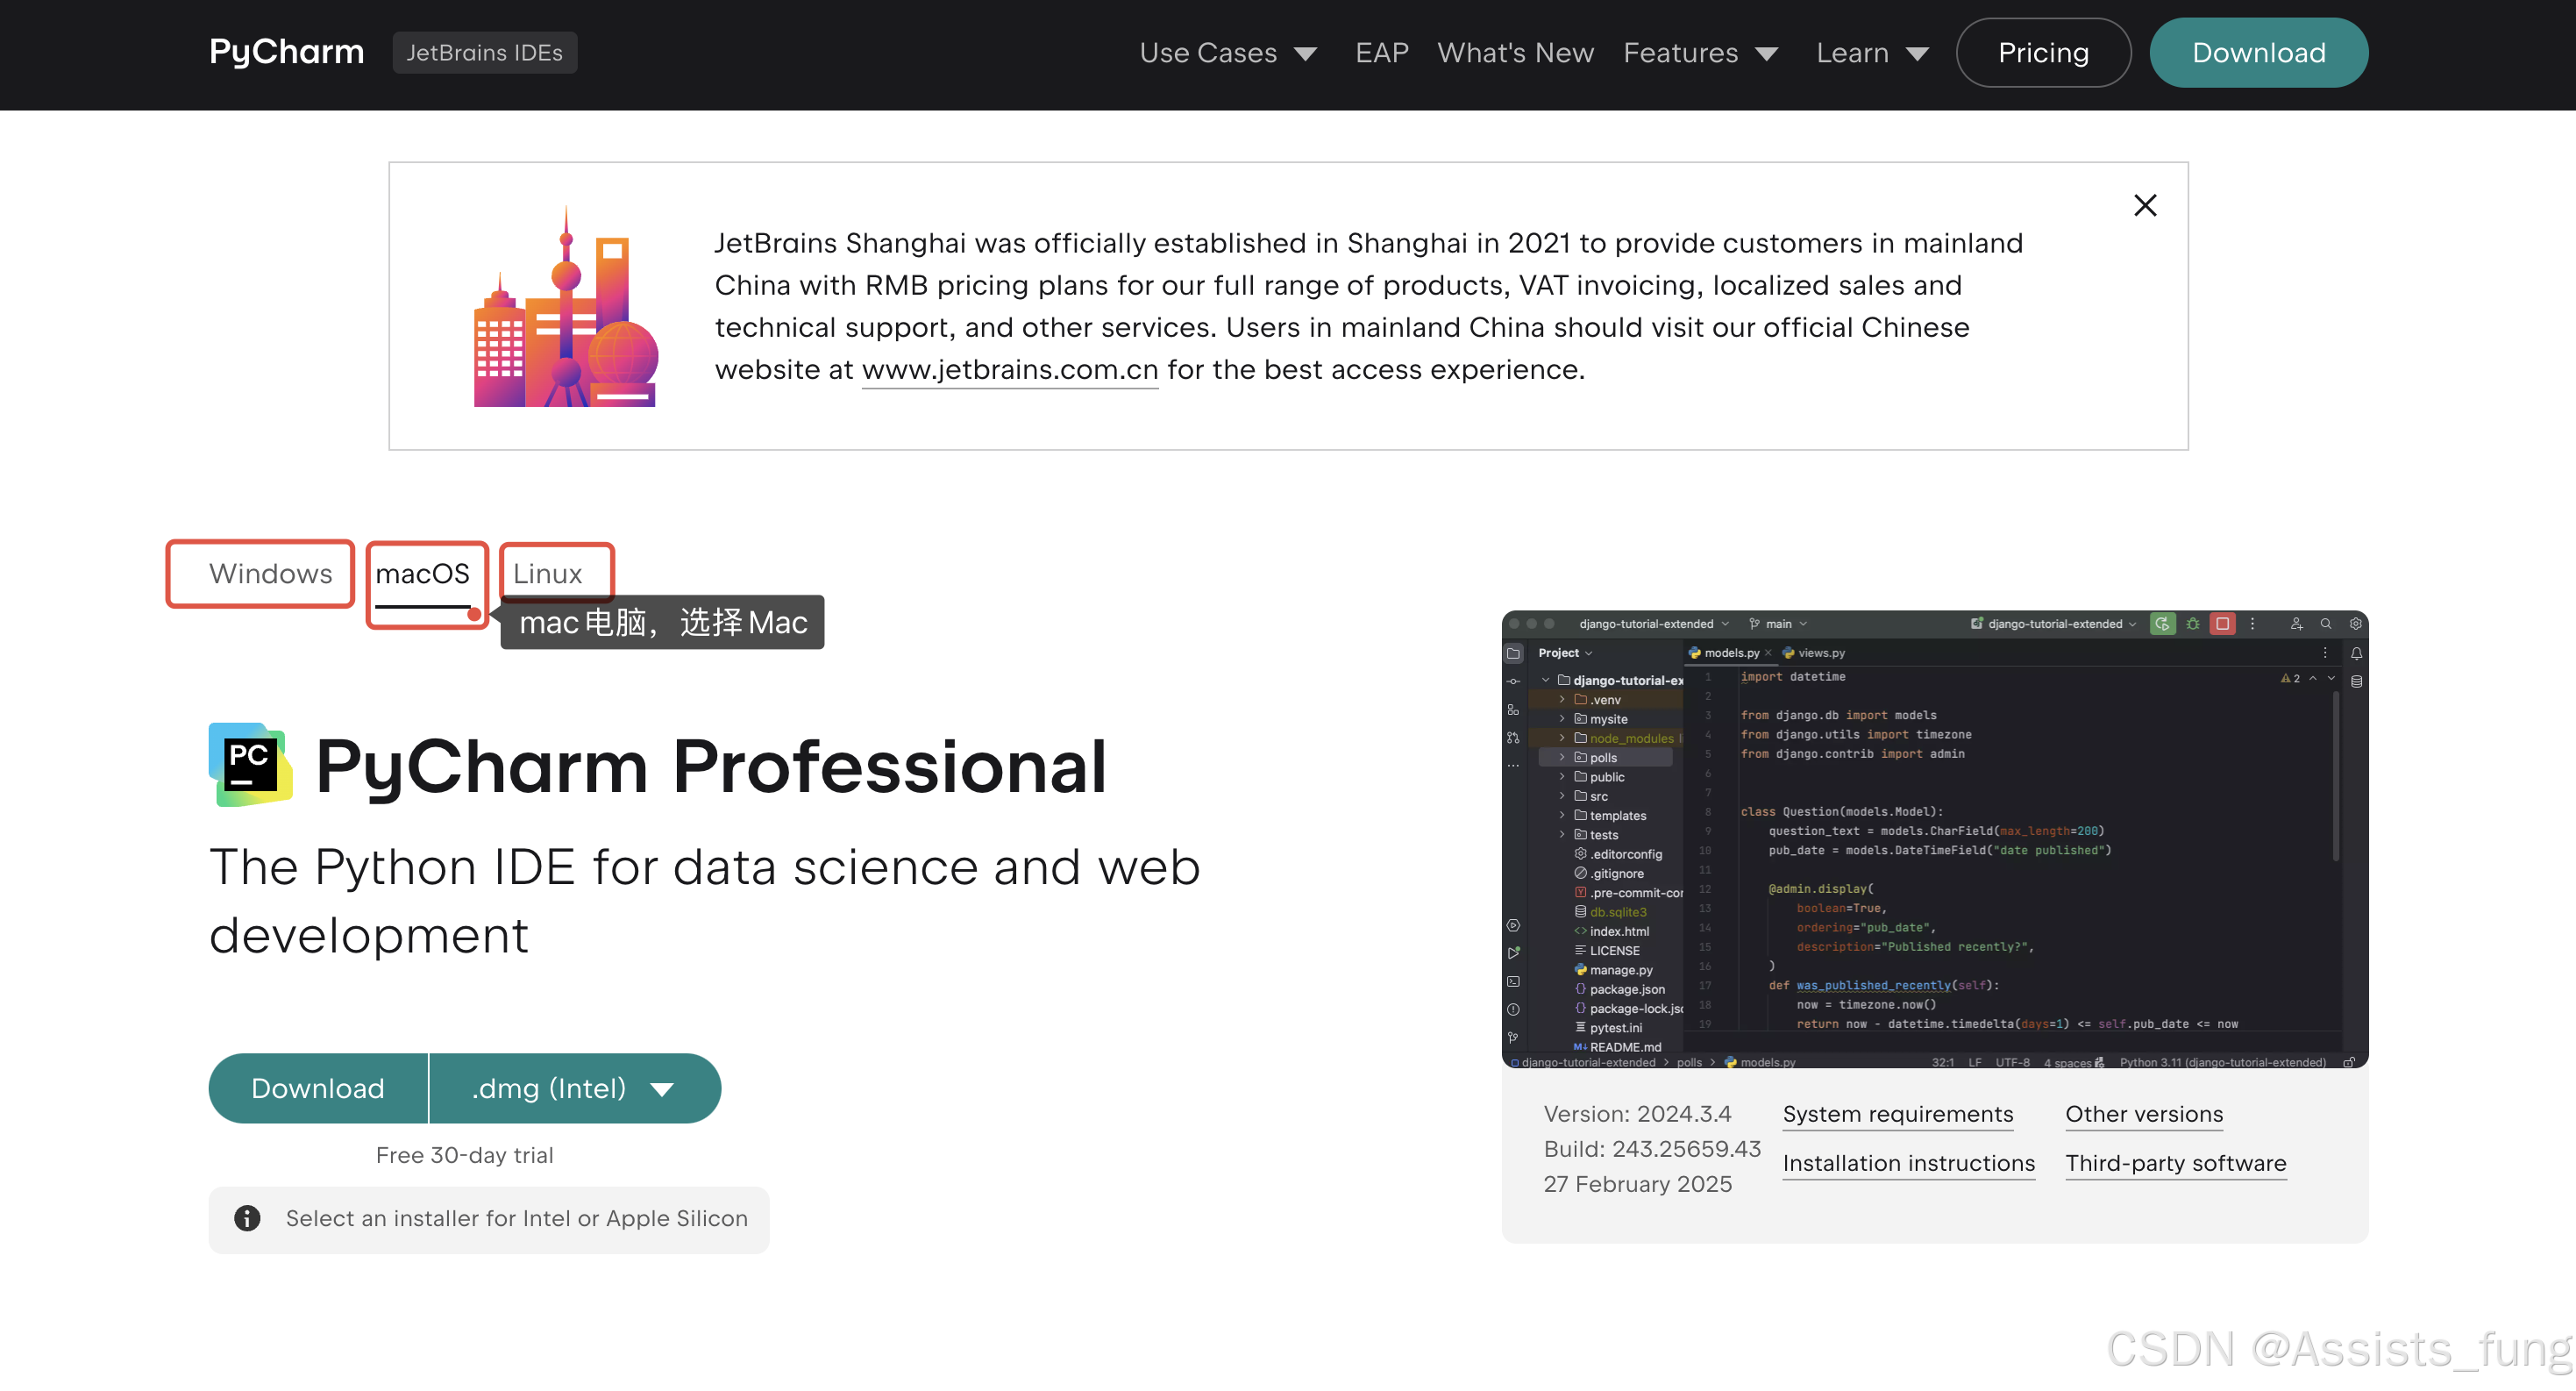Click the header Download button
This screenshot has width=2576, height=1391.
pyautogui.click(x=2258, y=52)
